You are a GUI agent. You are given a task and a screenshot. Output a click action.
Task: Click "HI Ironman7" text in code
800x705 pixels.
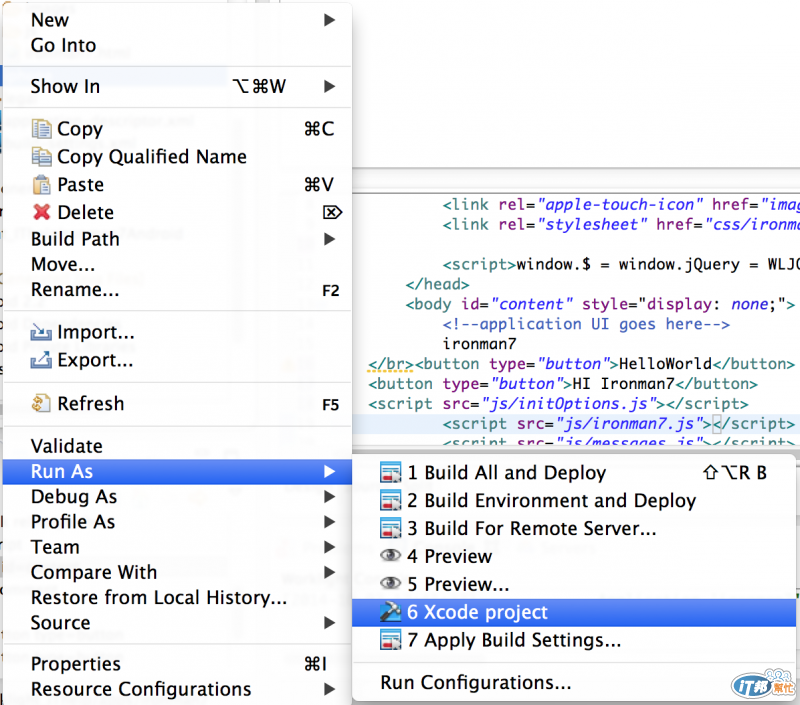pos(623,384)
